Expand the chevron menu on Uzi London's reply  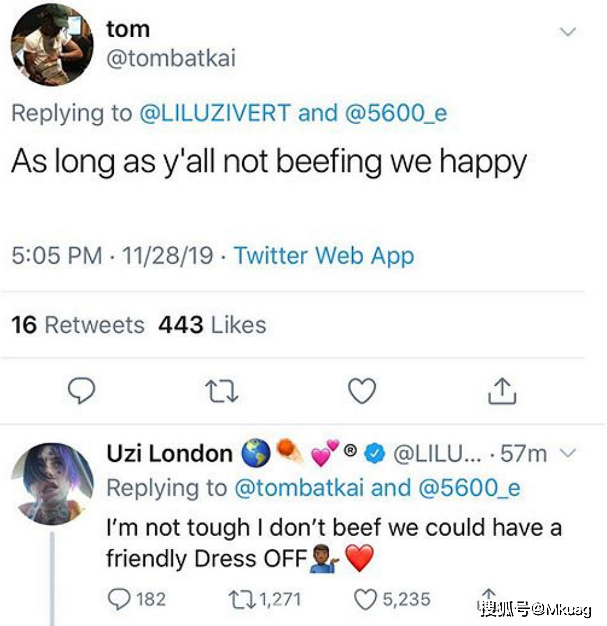[568, 454]
